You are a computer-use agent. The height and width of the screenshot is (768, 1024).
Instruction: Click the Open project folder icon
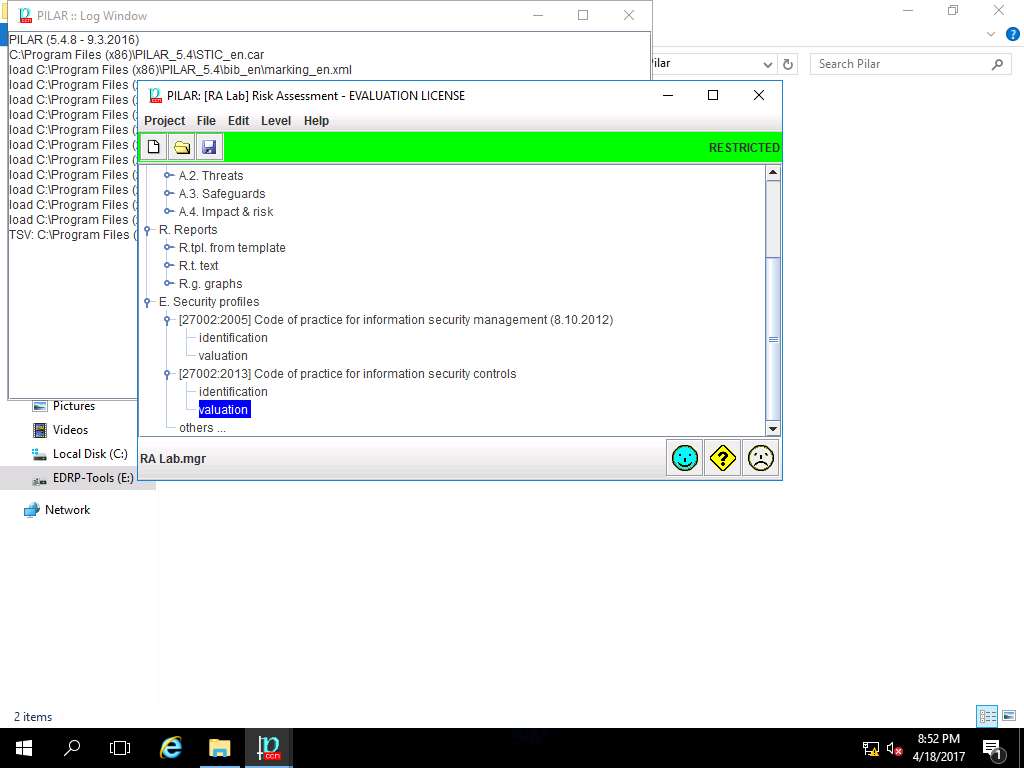pyautogui.click(x=182, y=147)
